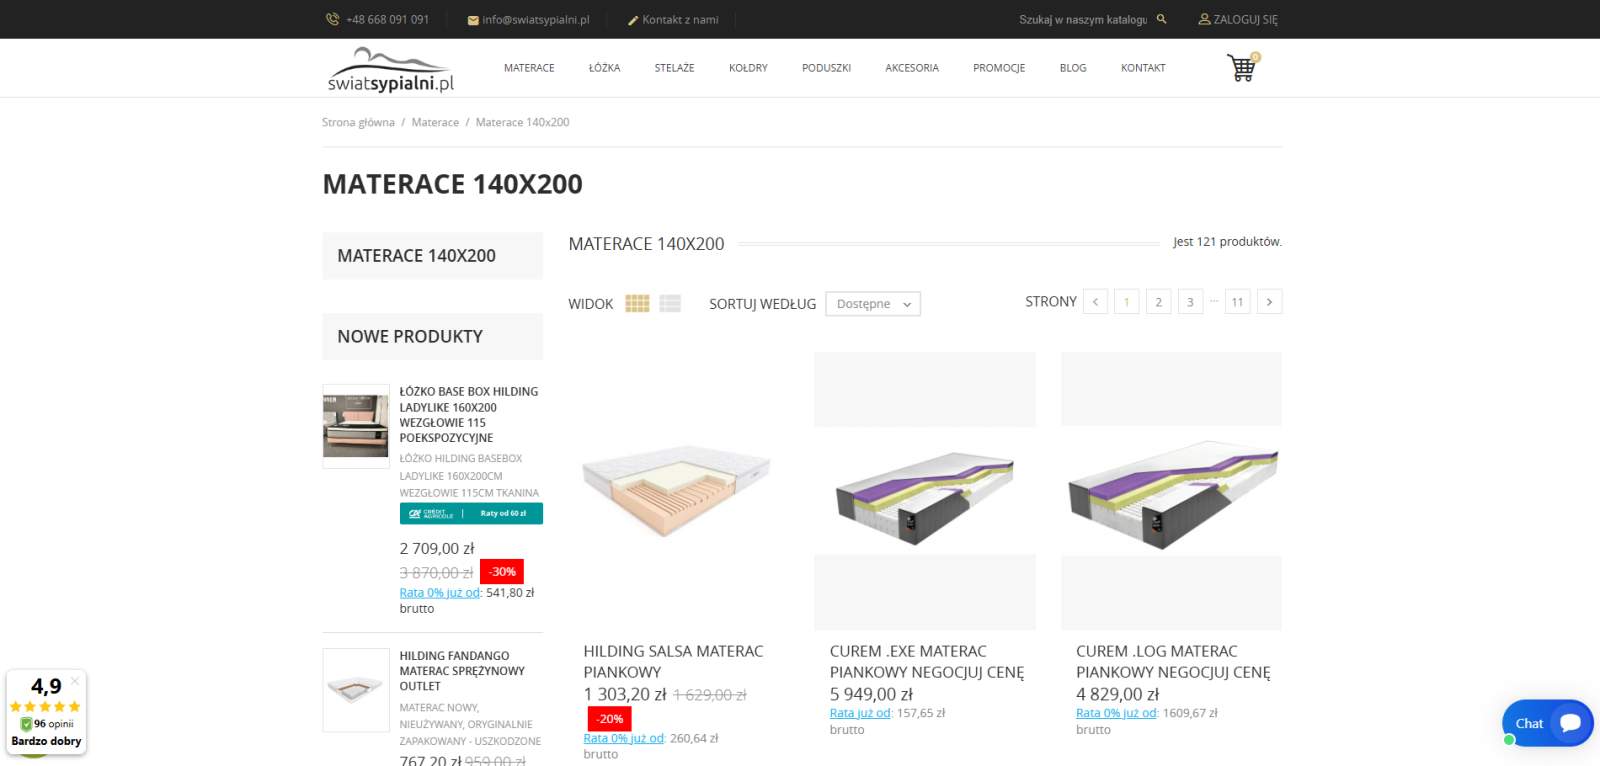
Task: Open KONTAKT menu item
Action: coord(1143,68)
